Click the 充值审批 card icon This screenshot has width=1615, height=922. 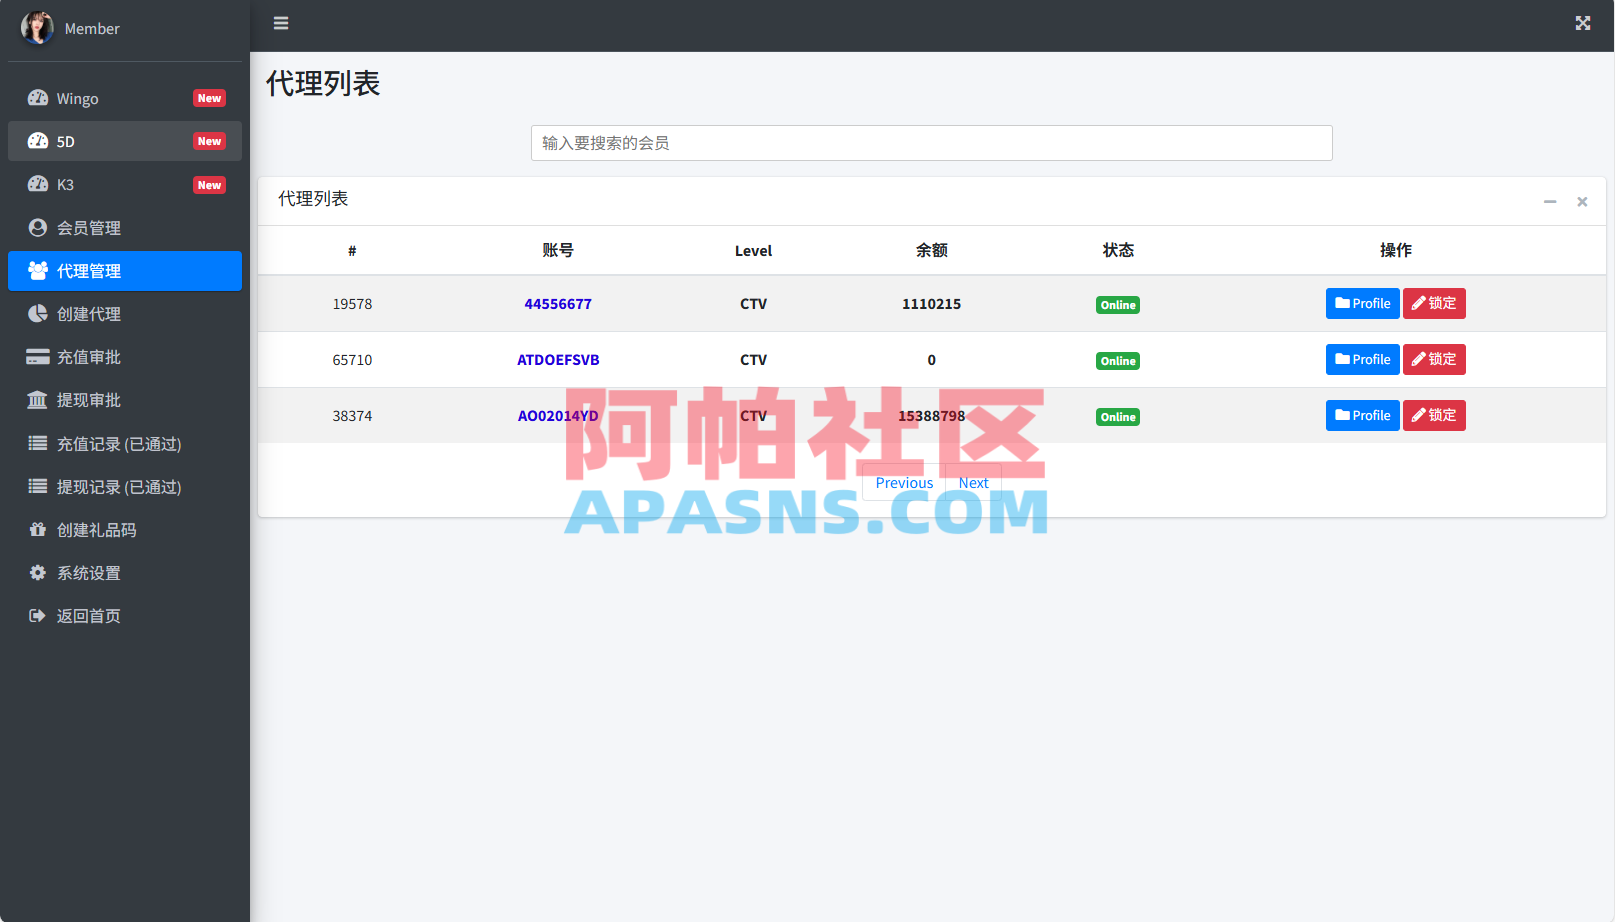click(x=38, y=357)
